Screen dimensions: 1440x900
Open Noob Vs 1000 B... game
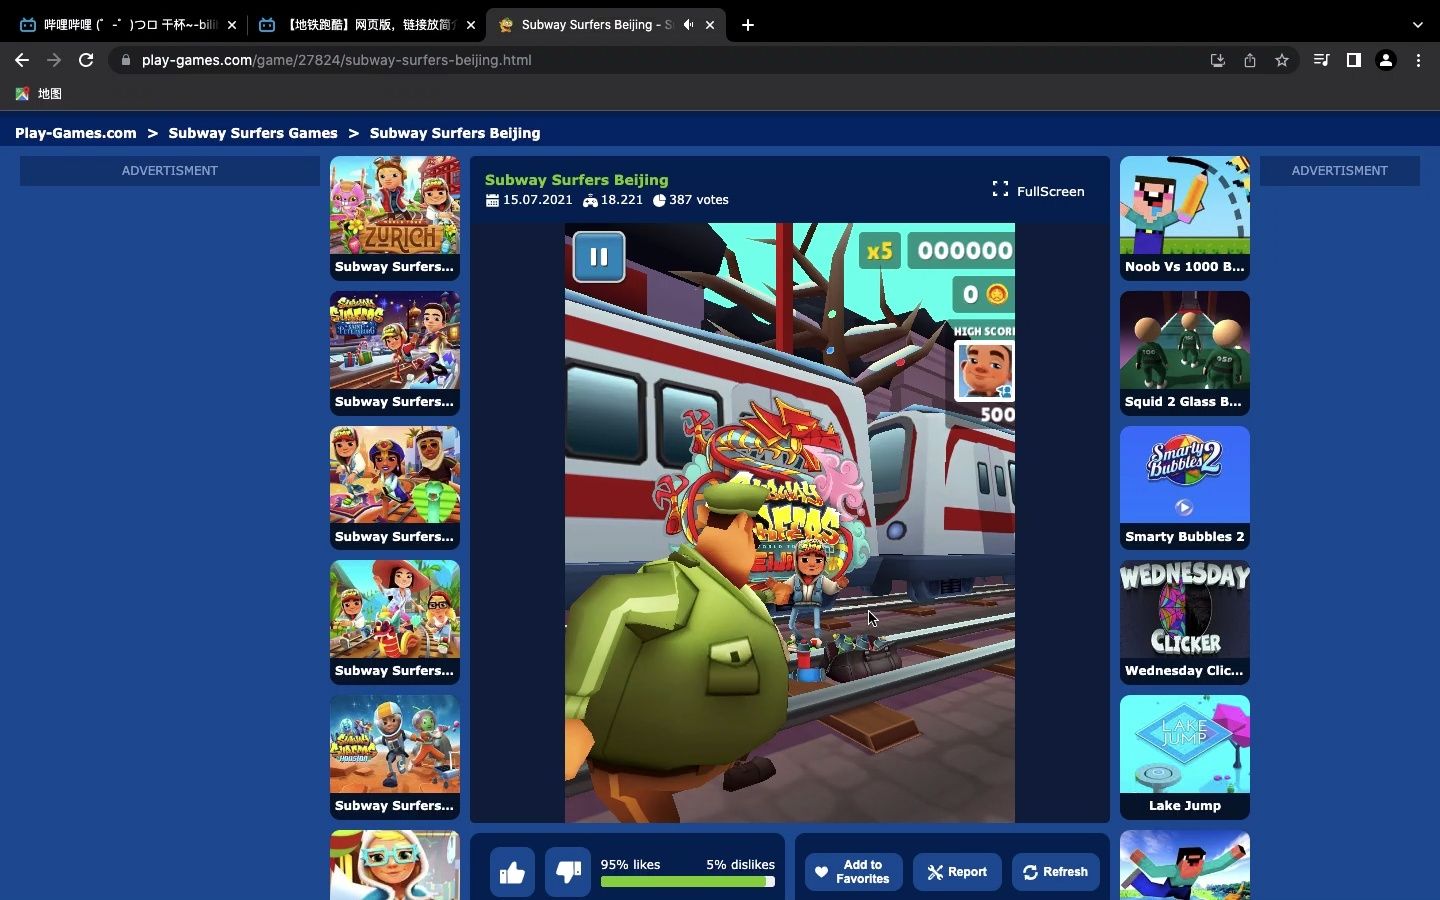[1185, 218]
